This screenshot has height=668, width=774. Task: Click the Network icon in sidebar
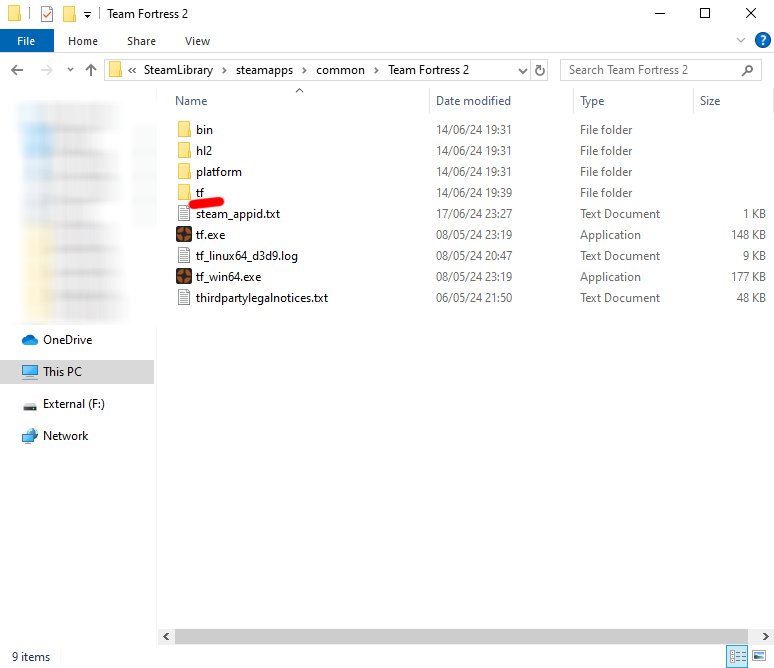point(30,436)
